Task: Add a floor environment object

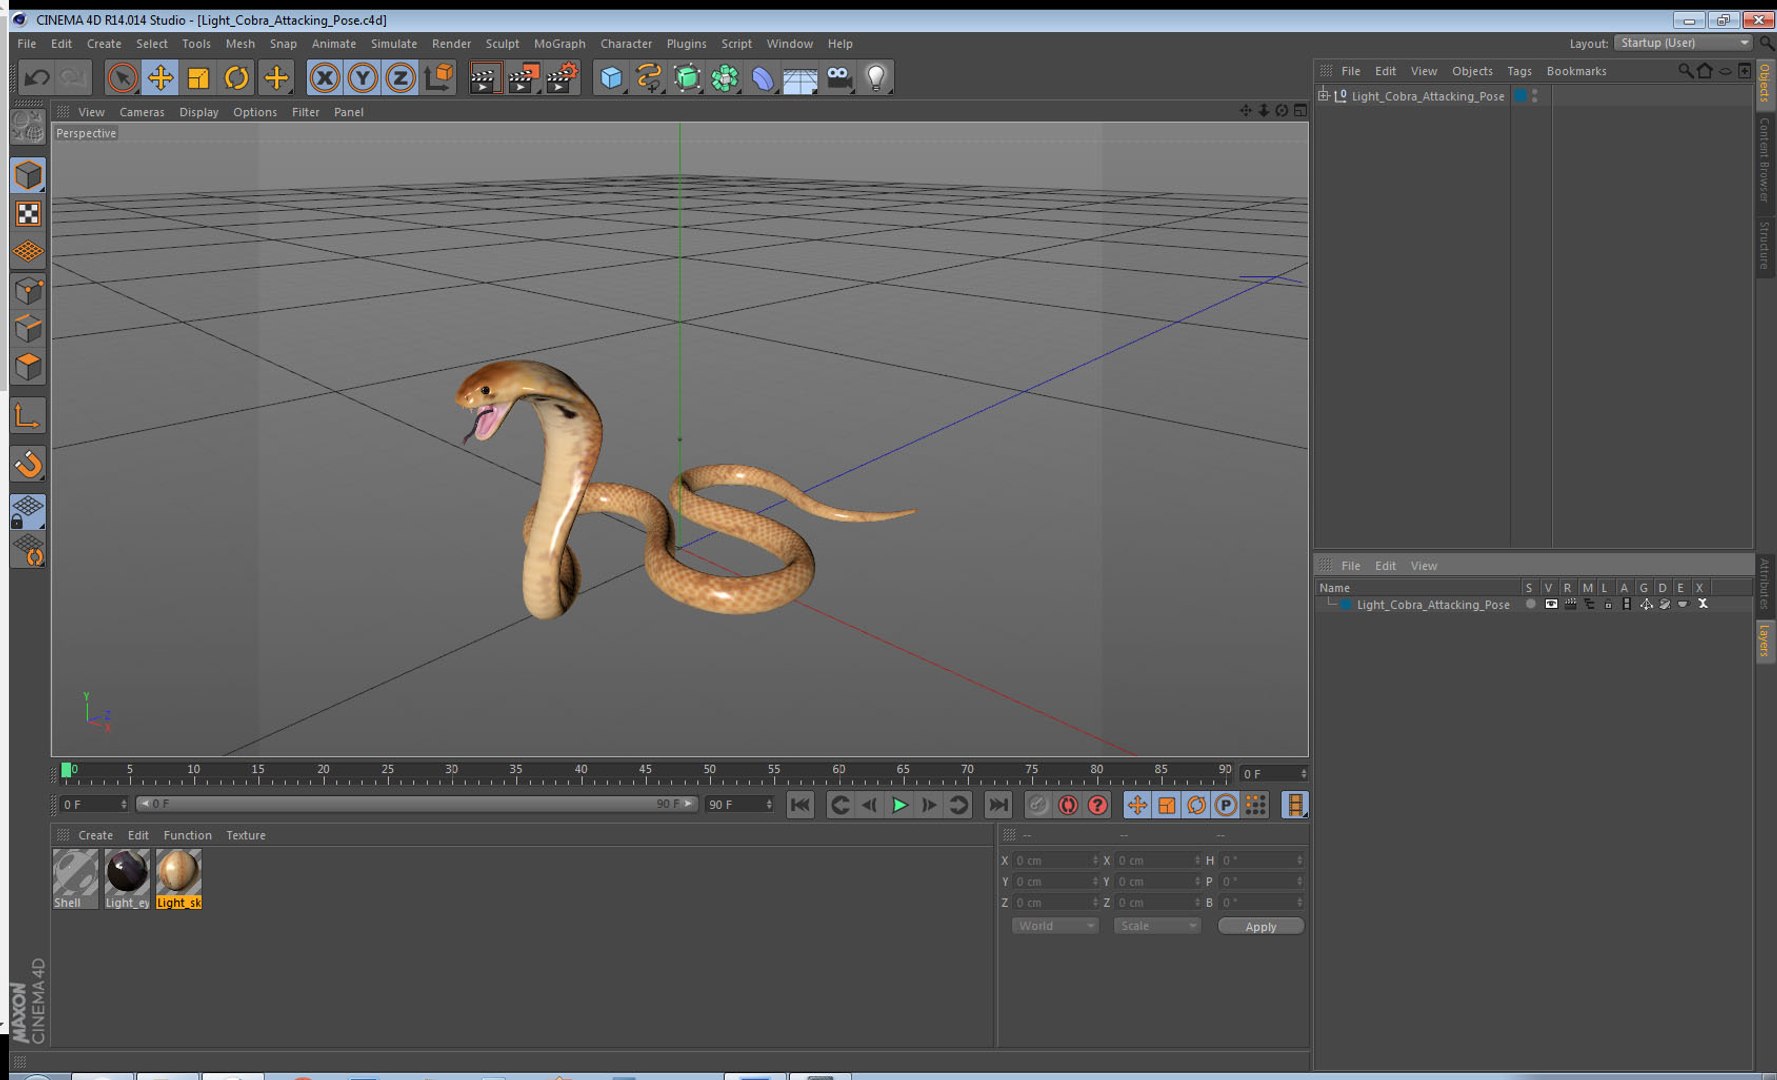Action: point(800,78)
